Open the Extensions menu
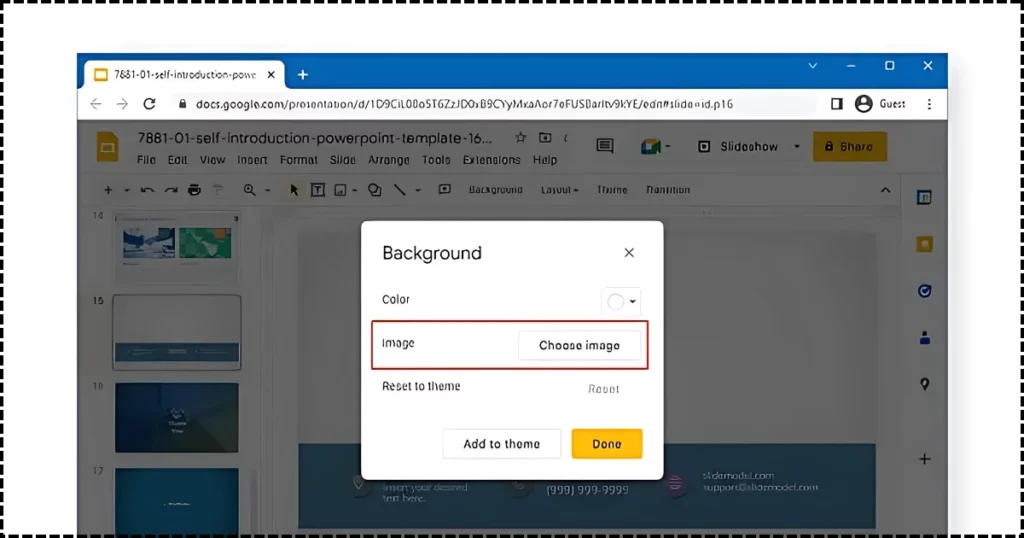This screenshot has width=1024, height=538. [x=491, y=160]
